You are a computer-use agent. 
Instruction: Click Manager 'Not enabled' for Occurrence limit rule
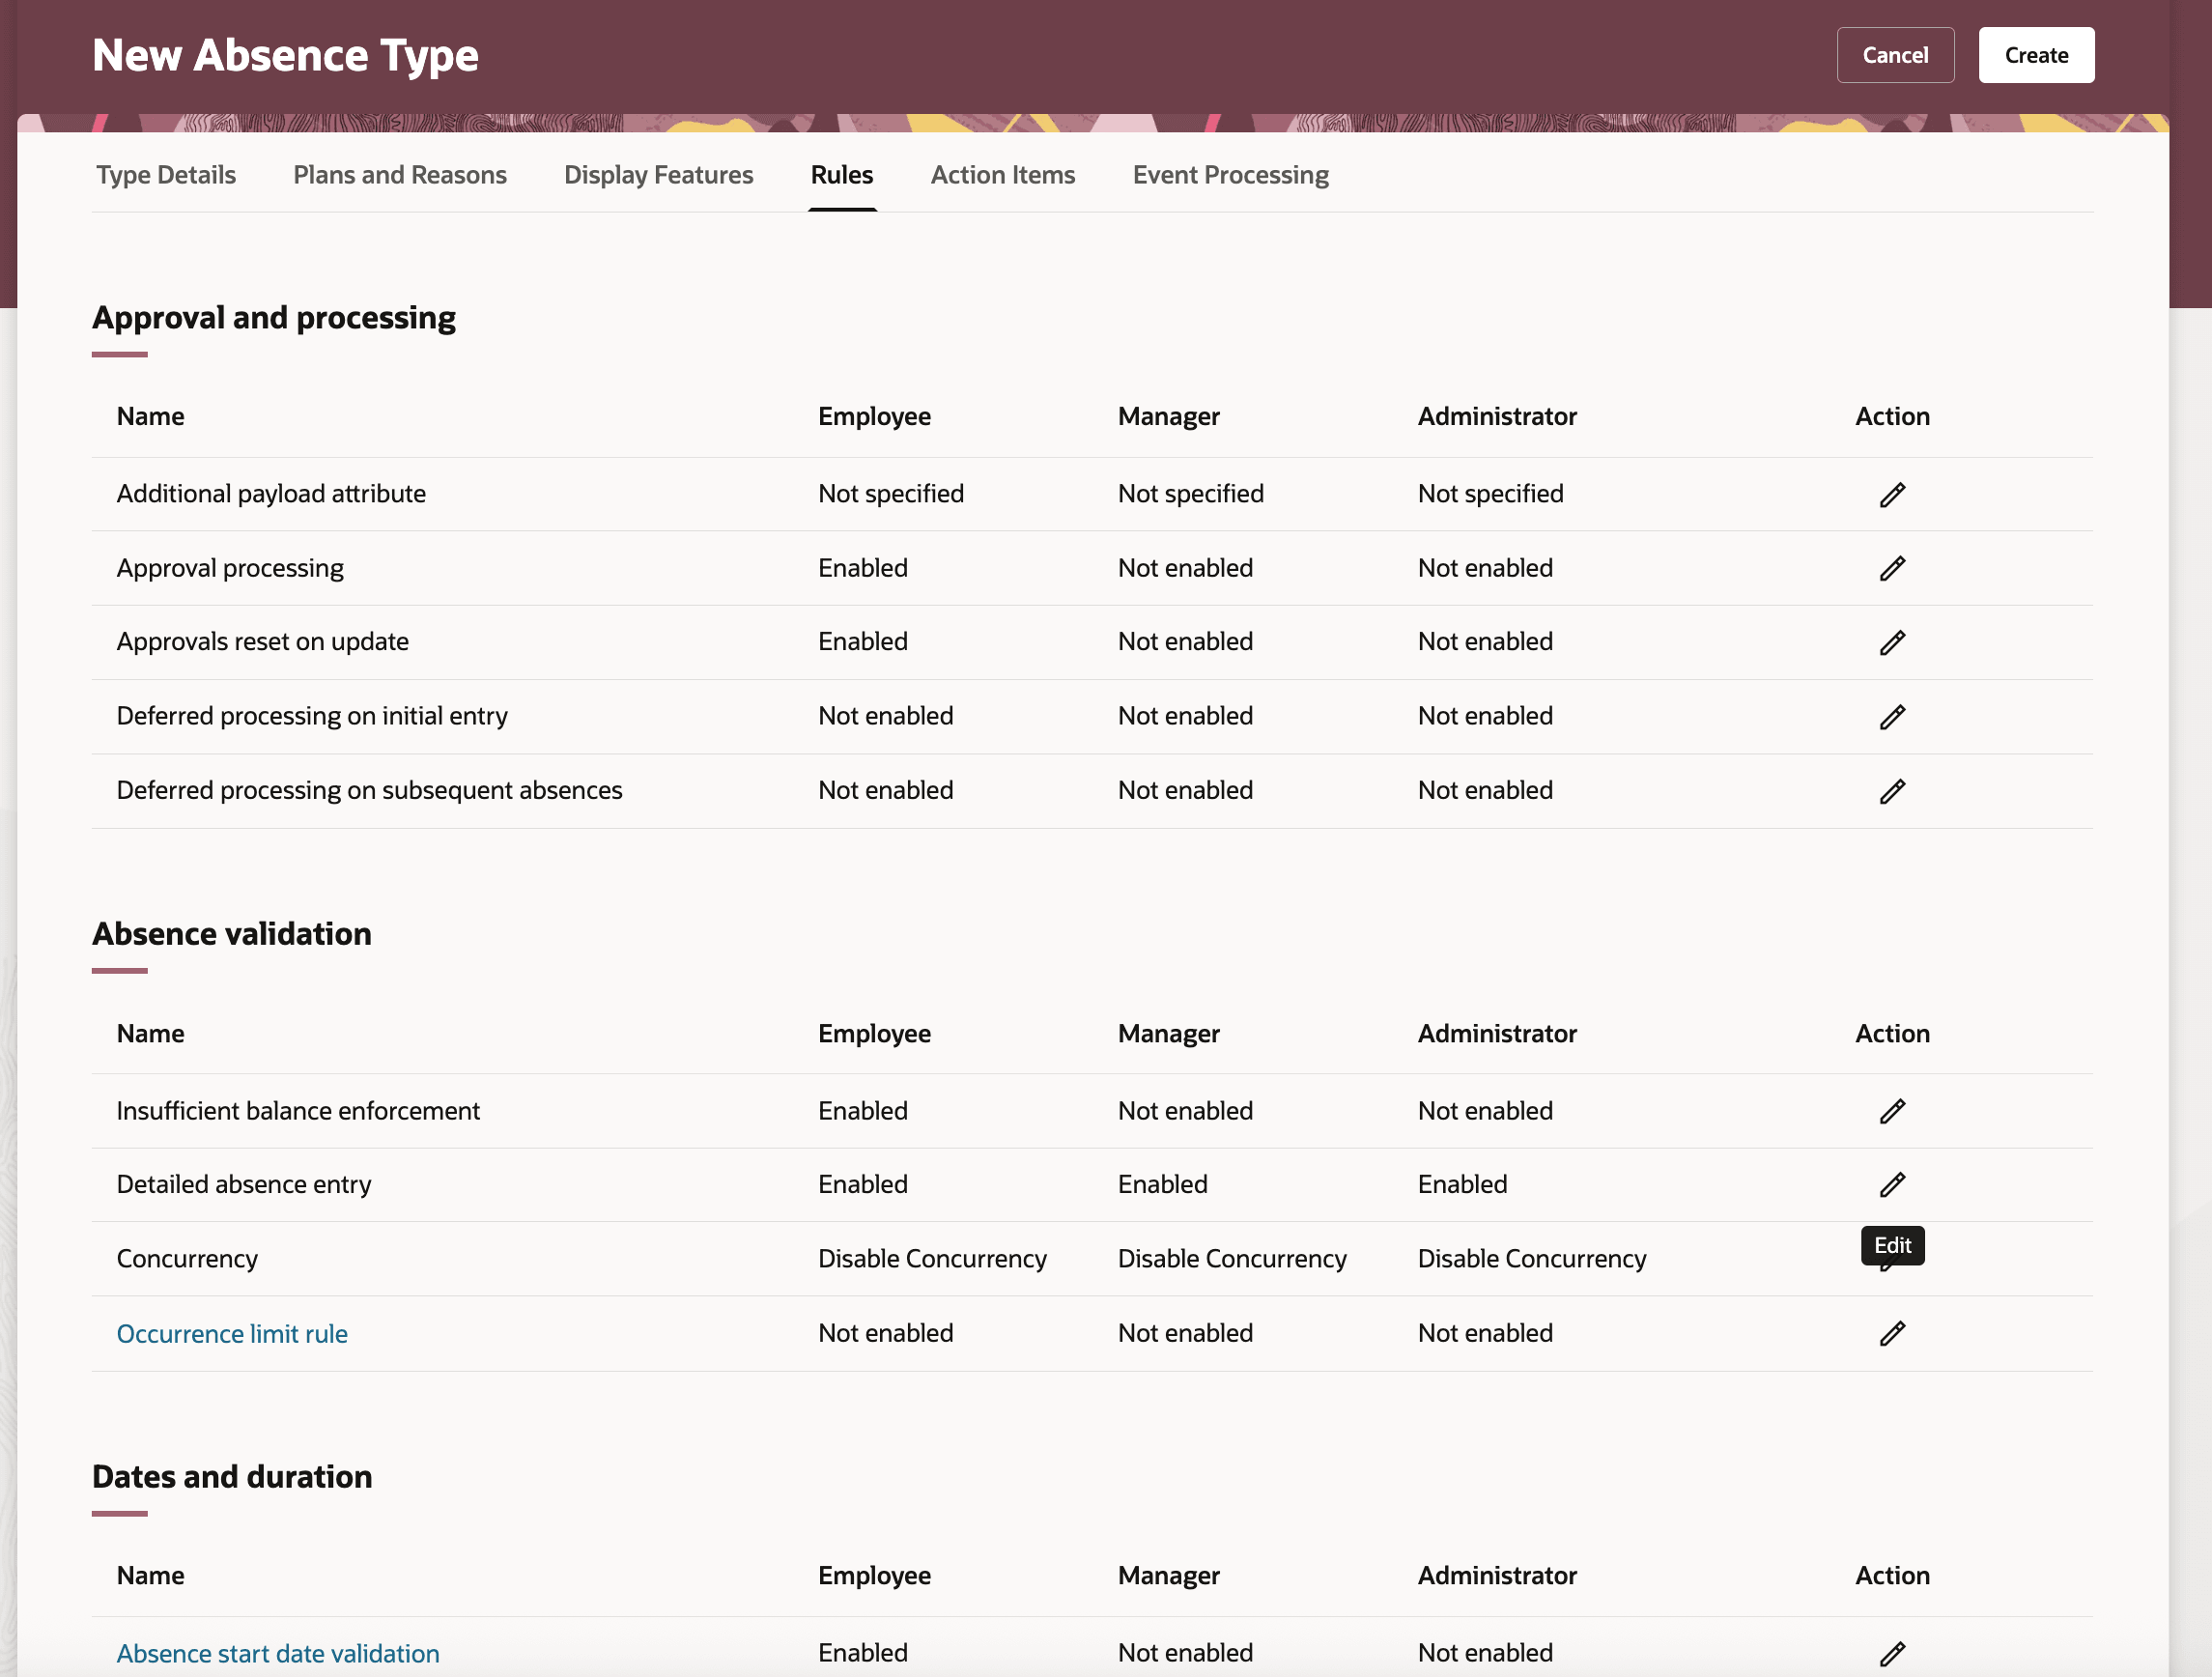[x=1185, y=1332]
